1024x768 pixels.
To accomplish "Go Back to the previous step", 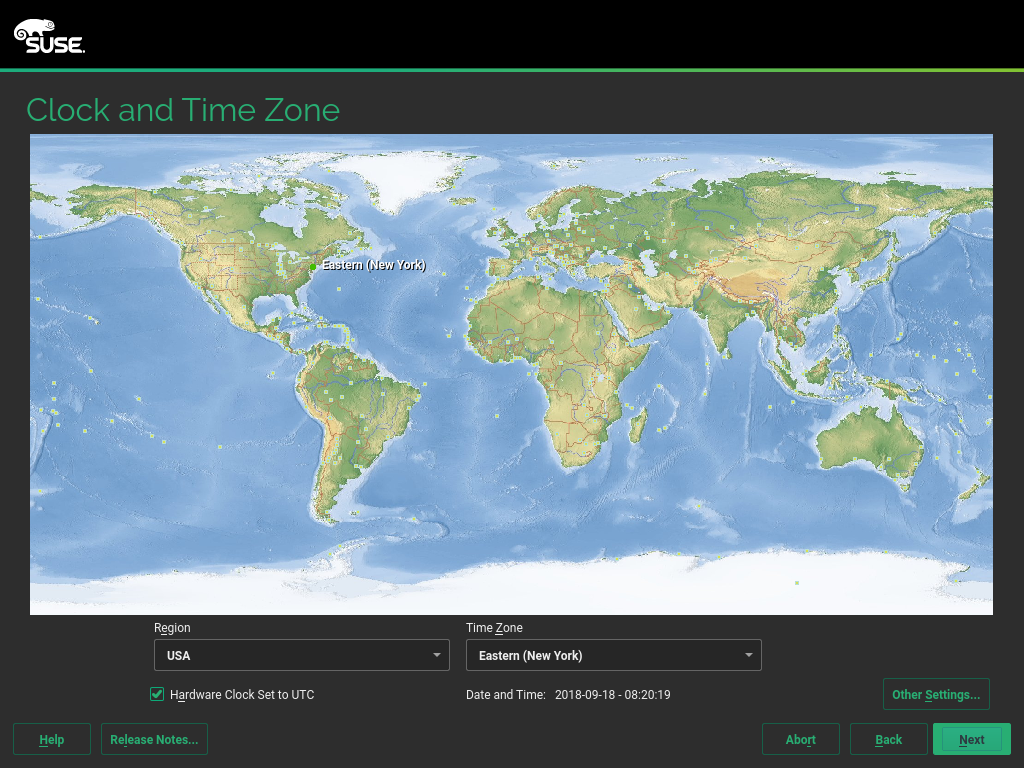I will click(888, 739).
